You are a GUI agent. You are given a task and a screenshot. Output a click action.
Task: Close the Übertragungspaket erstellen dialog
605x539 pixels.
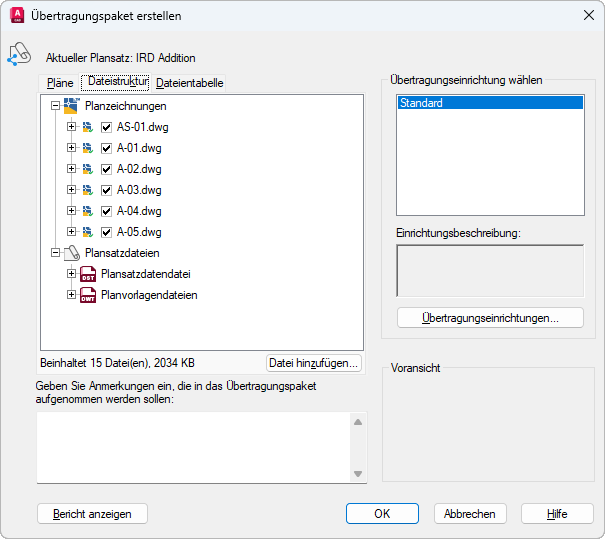[x=589, y=15]
